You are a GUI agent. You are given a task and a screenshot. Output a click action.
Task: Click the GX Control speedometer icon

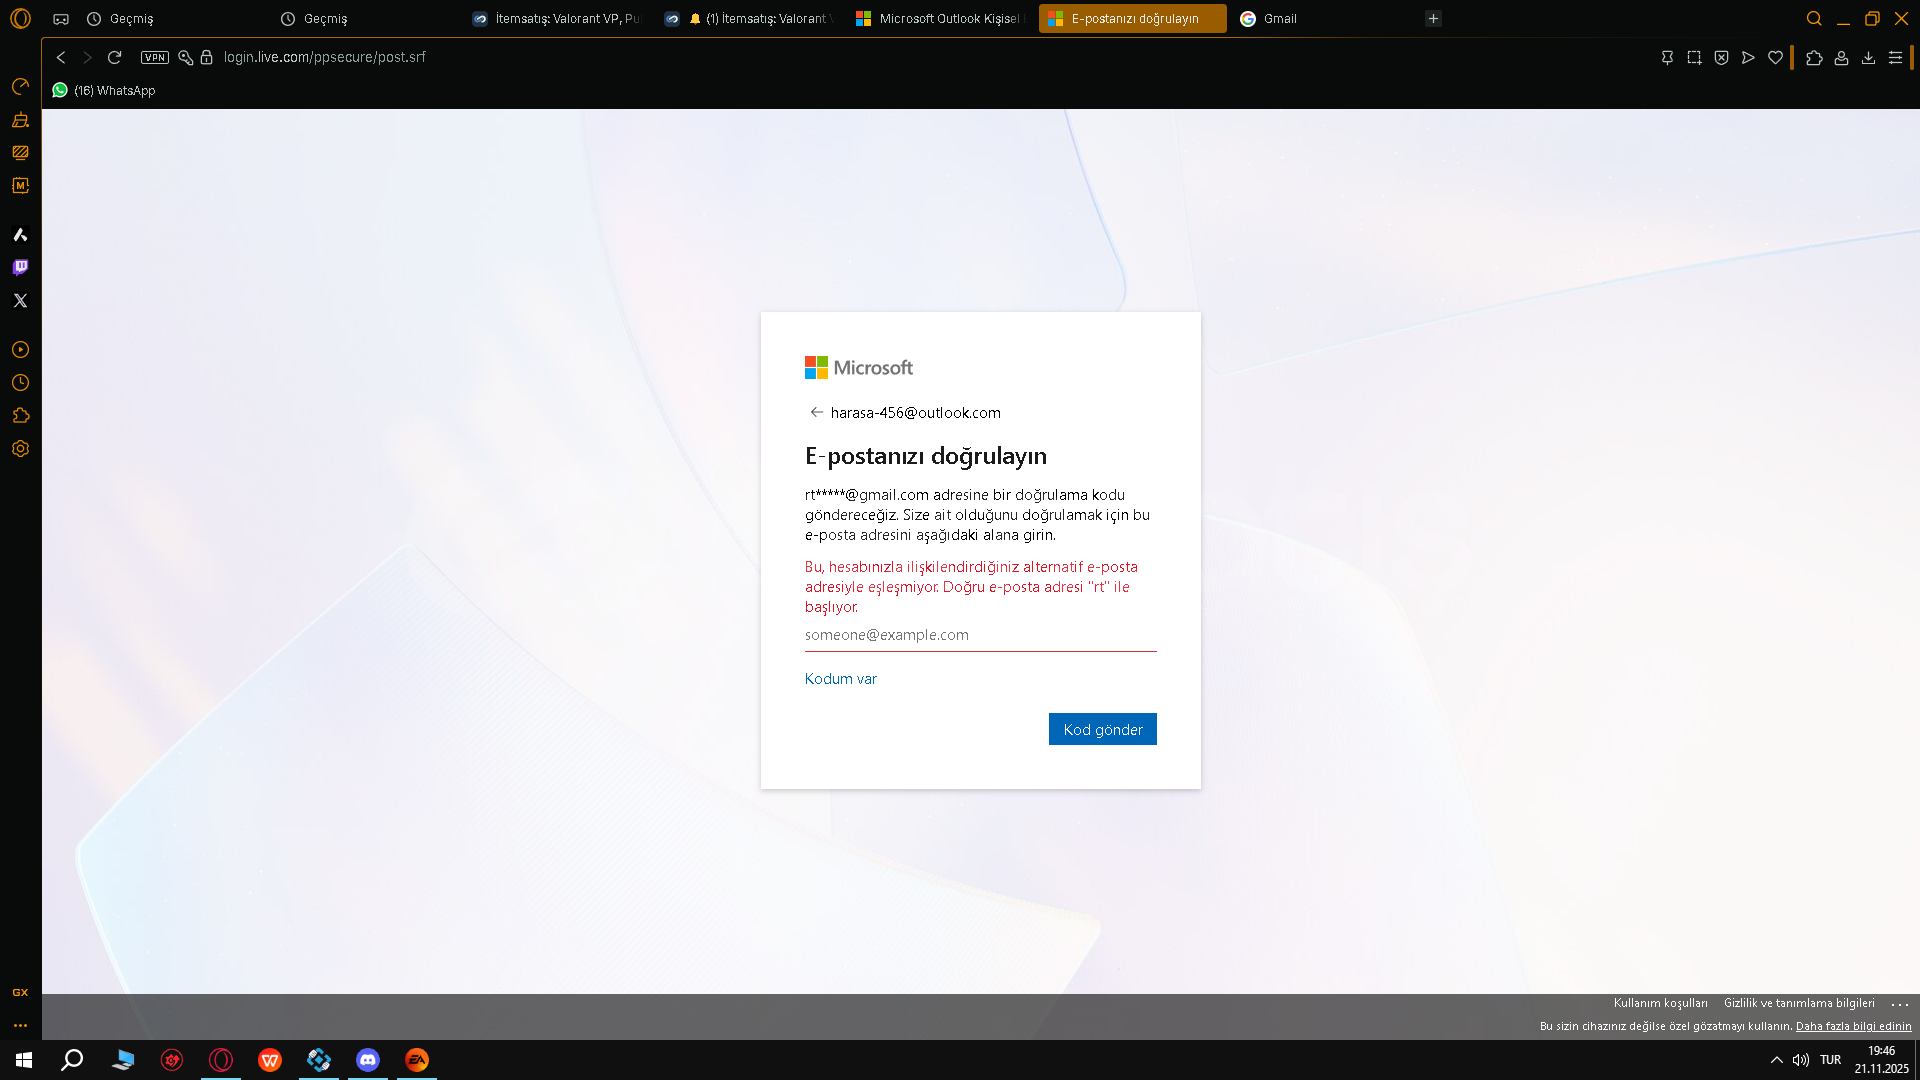click(20, 87)
